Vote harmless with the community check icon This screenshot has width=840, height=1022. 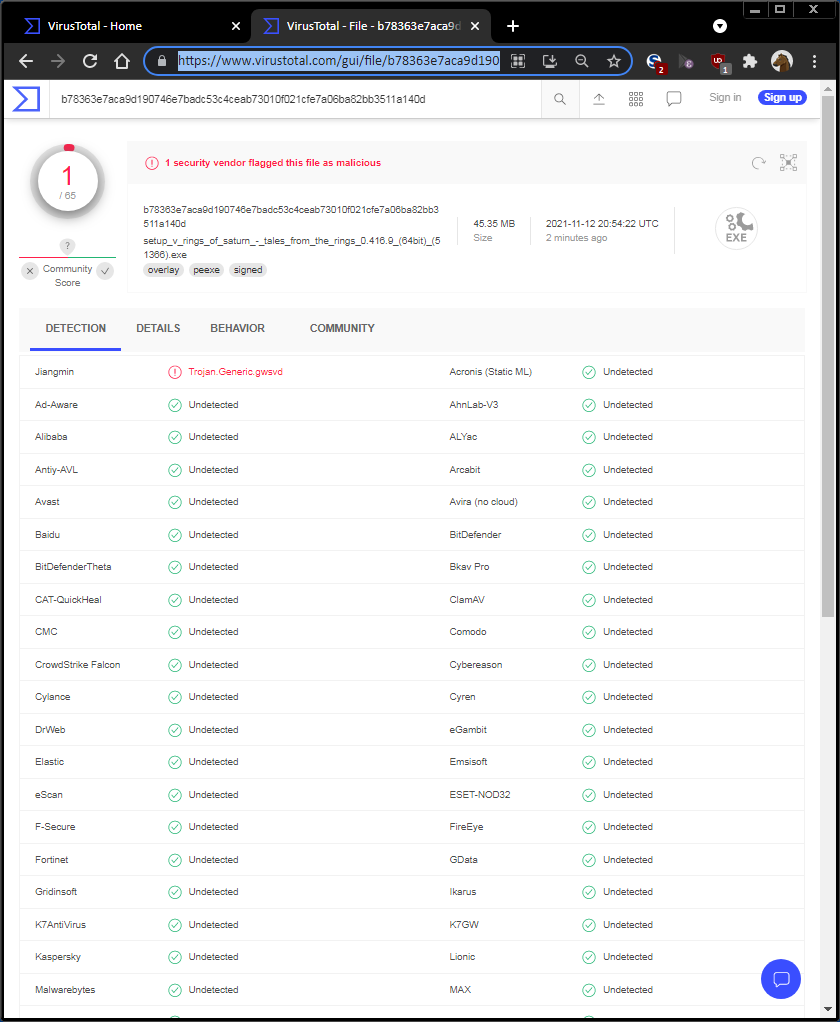106,271
